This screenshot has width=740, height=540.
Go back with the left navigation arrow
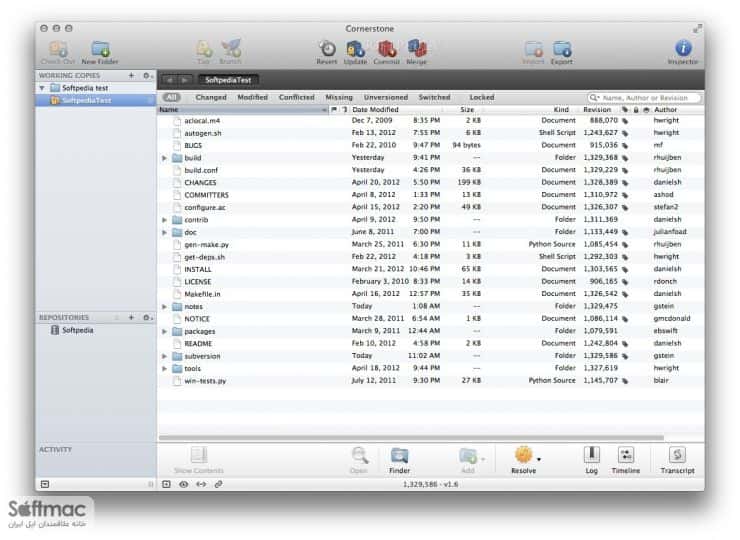pyautogui.click(x=169, y=80)
